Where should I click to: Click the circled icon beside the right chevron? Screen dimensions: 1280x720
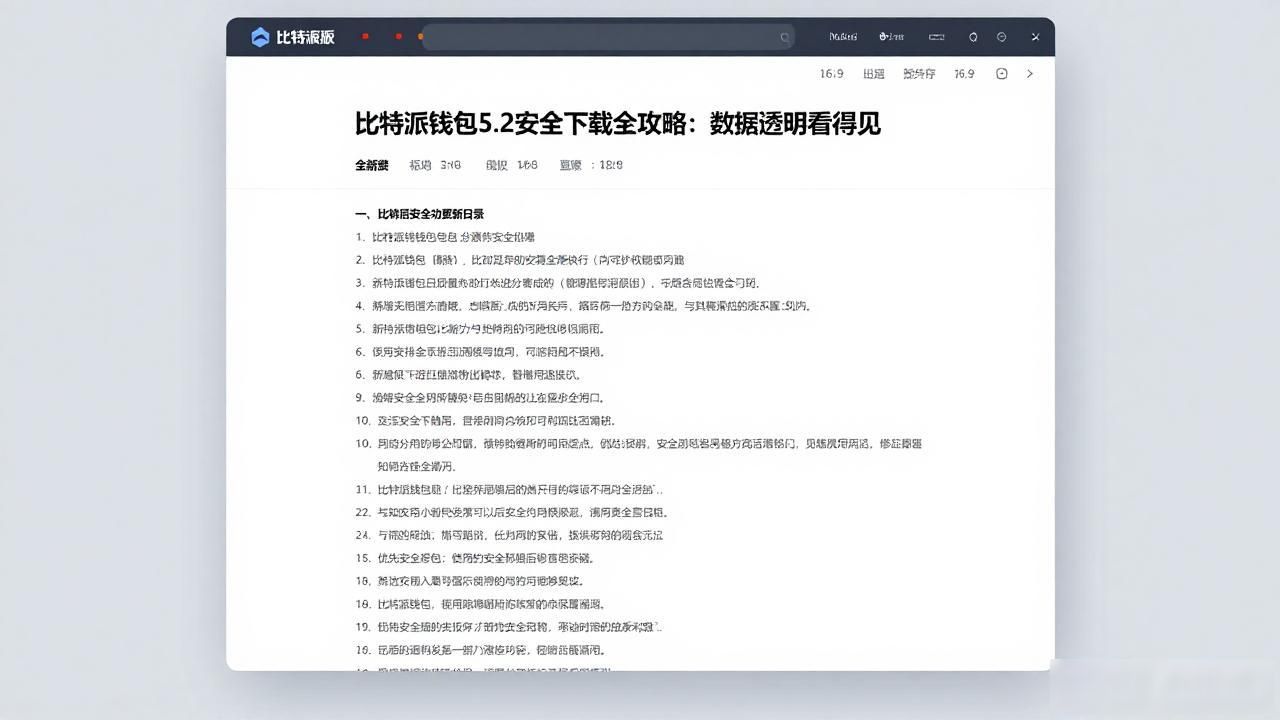(1001, 74)
